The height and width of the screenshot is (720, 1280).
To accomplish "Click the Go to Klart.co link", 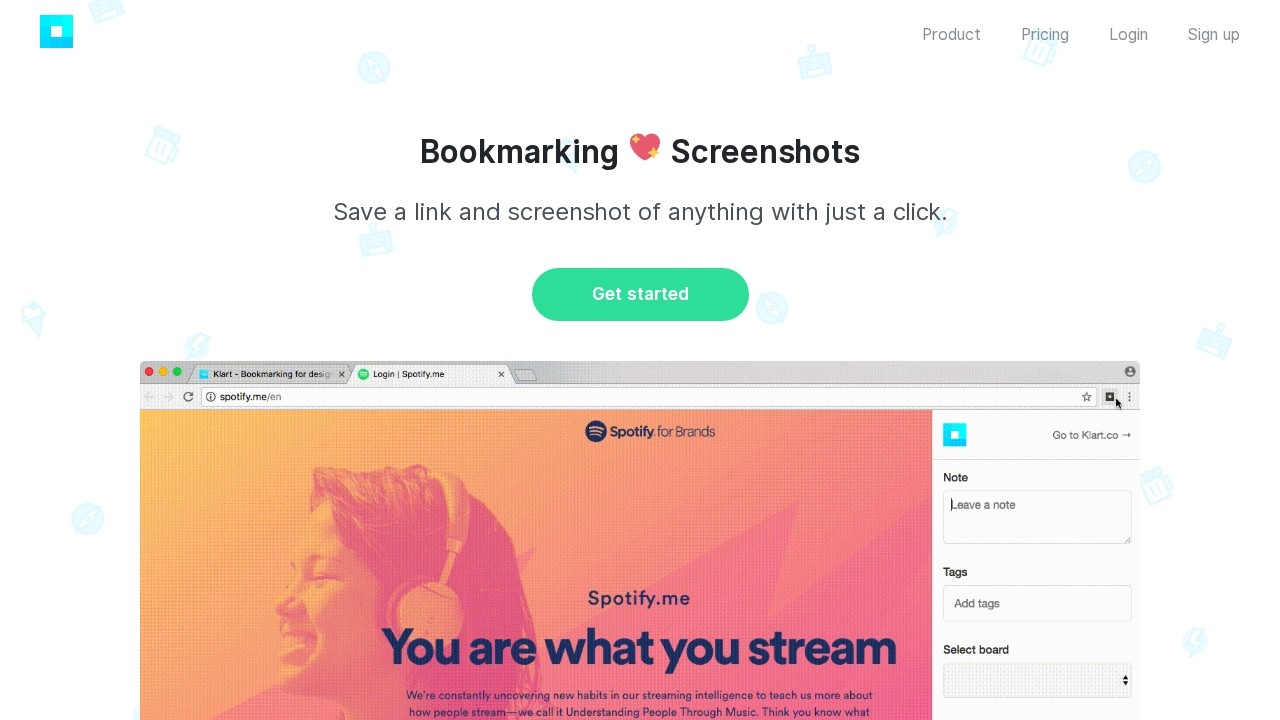I will (1091, 435).
